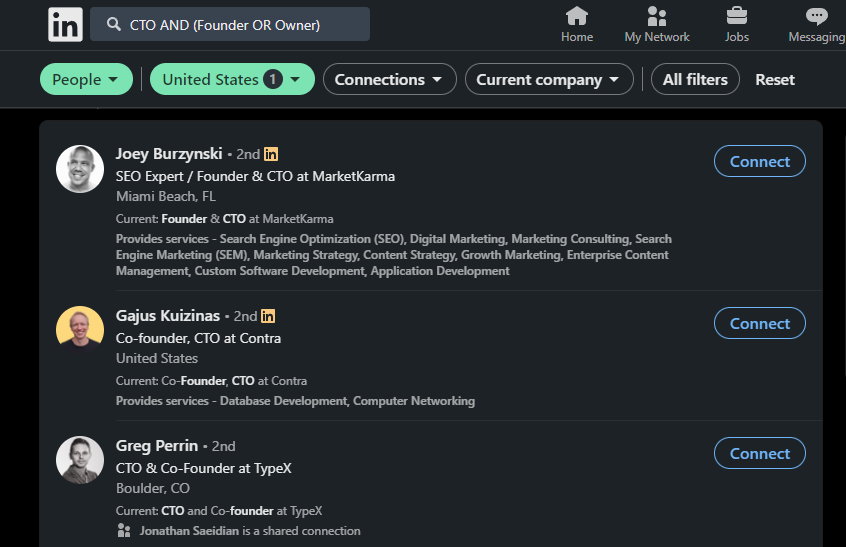
Task: Open Greg Perrin's profile name link
Action: coord(157,446)
